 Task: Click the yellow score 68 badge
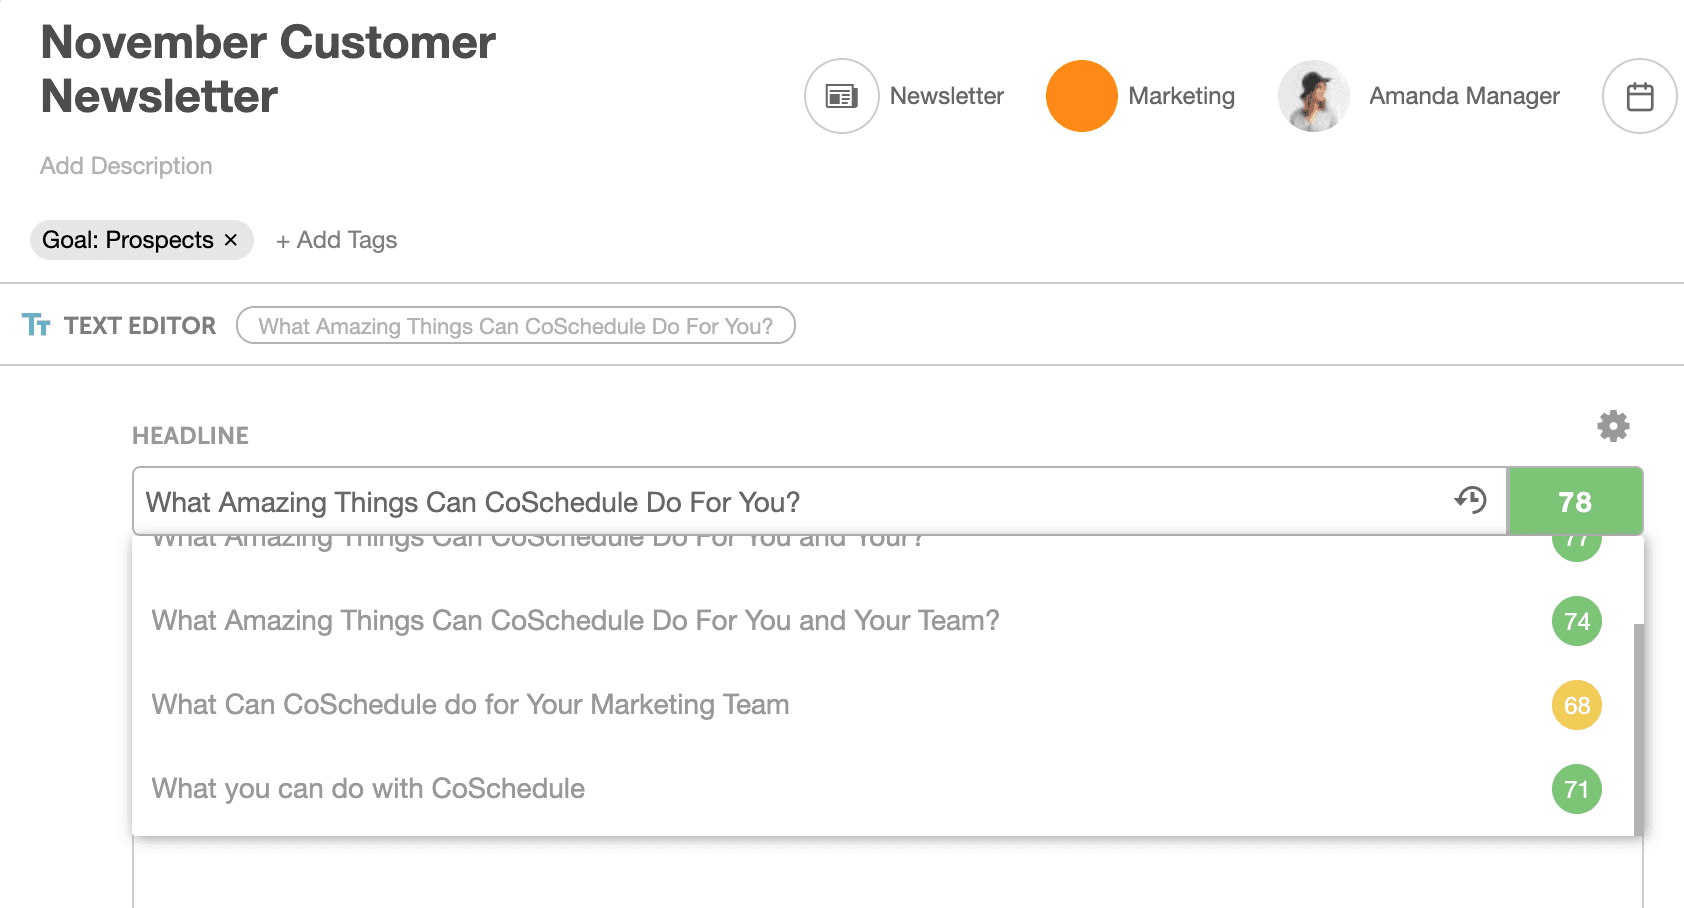(1577, 705)
